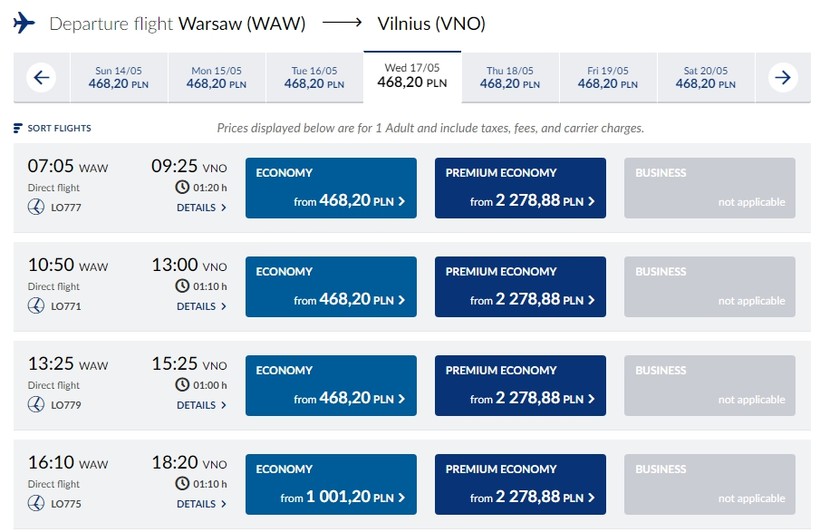Click the LOT logo beside LO777
The width and height of the screenshot is (820, 532).
(37, 207)
